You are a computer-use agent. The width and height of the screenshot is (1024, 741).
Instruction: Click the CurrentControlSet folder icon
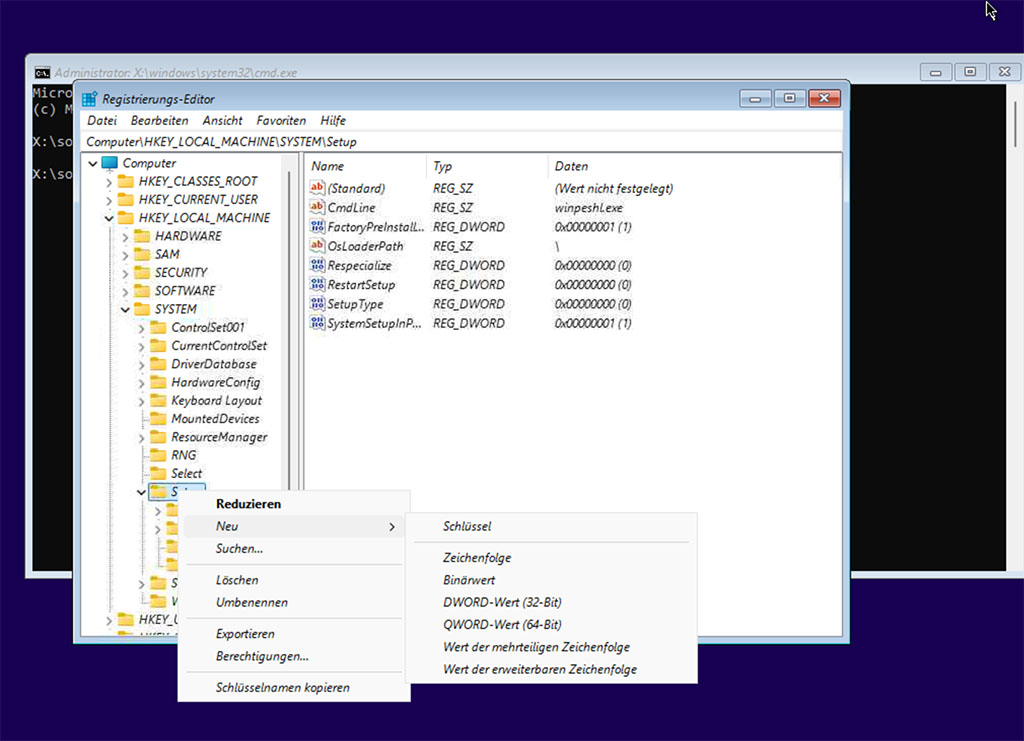click(x=158, y=346)
